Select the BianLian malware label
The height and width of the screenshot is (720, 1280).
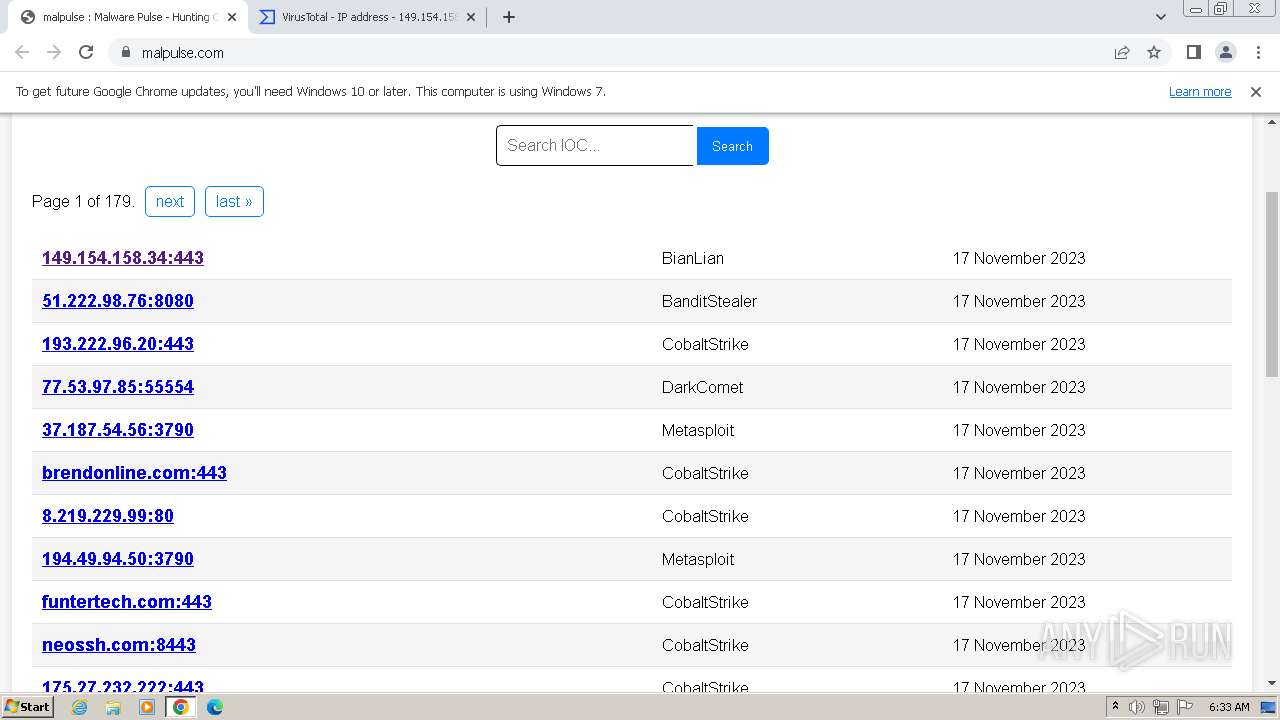coord(693,258)
